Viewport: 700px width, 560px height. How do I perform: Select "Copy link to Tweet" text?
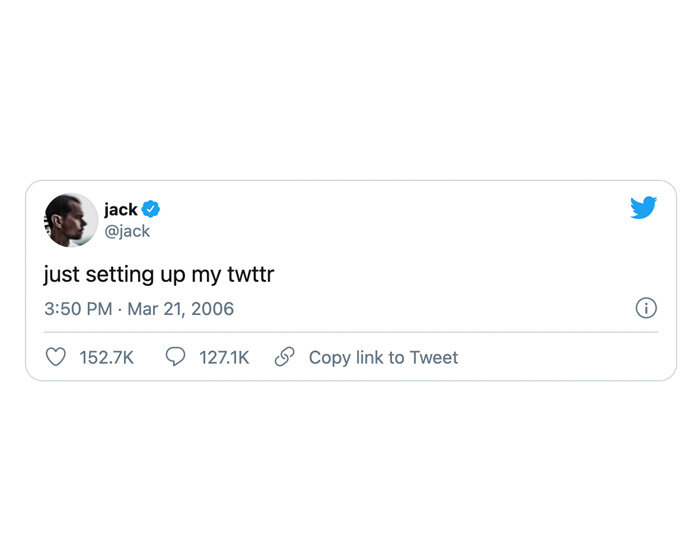(x=383, y=357)
